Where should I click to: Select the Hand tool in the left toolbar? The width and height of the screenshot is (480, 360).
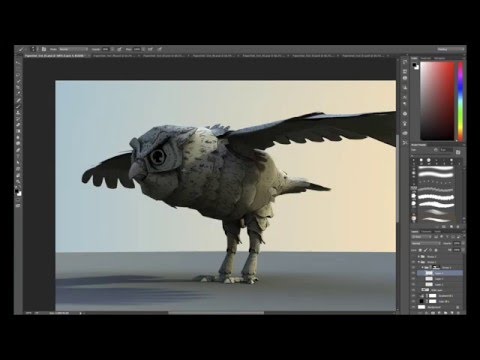pos(19,174)
